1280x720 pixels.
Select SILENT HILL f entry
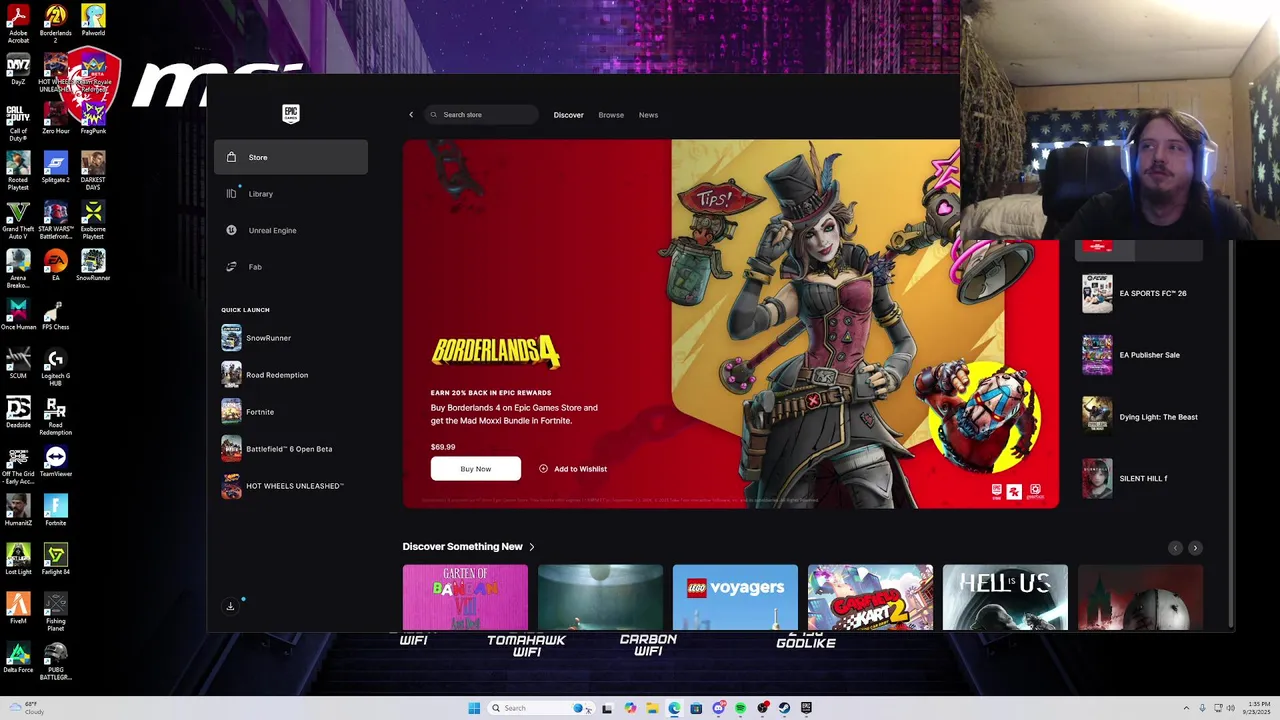(x=1140, y=478)
